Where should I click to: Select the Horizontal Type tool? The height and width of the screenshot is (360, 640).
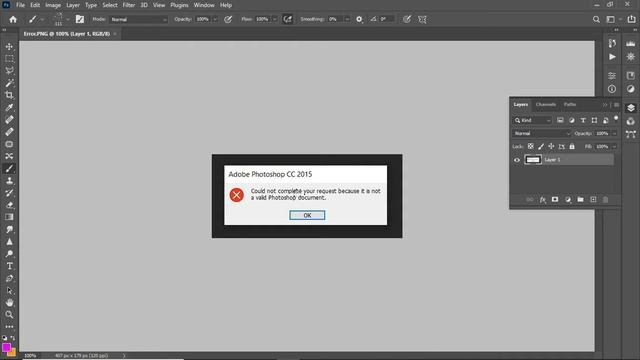tap(9, 266)
